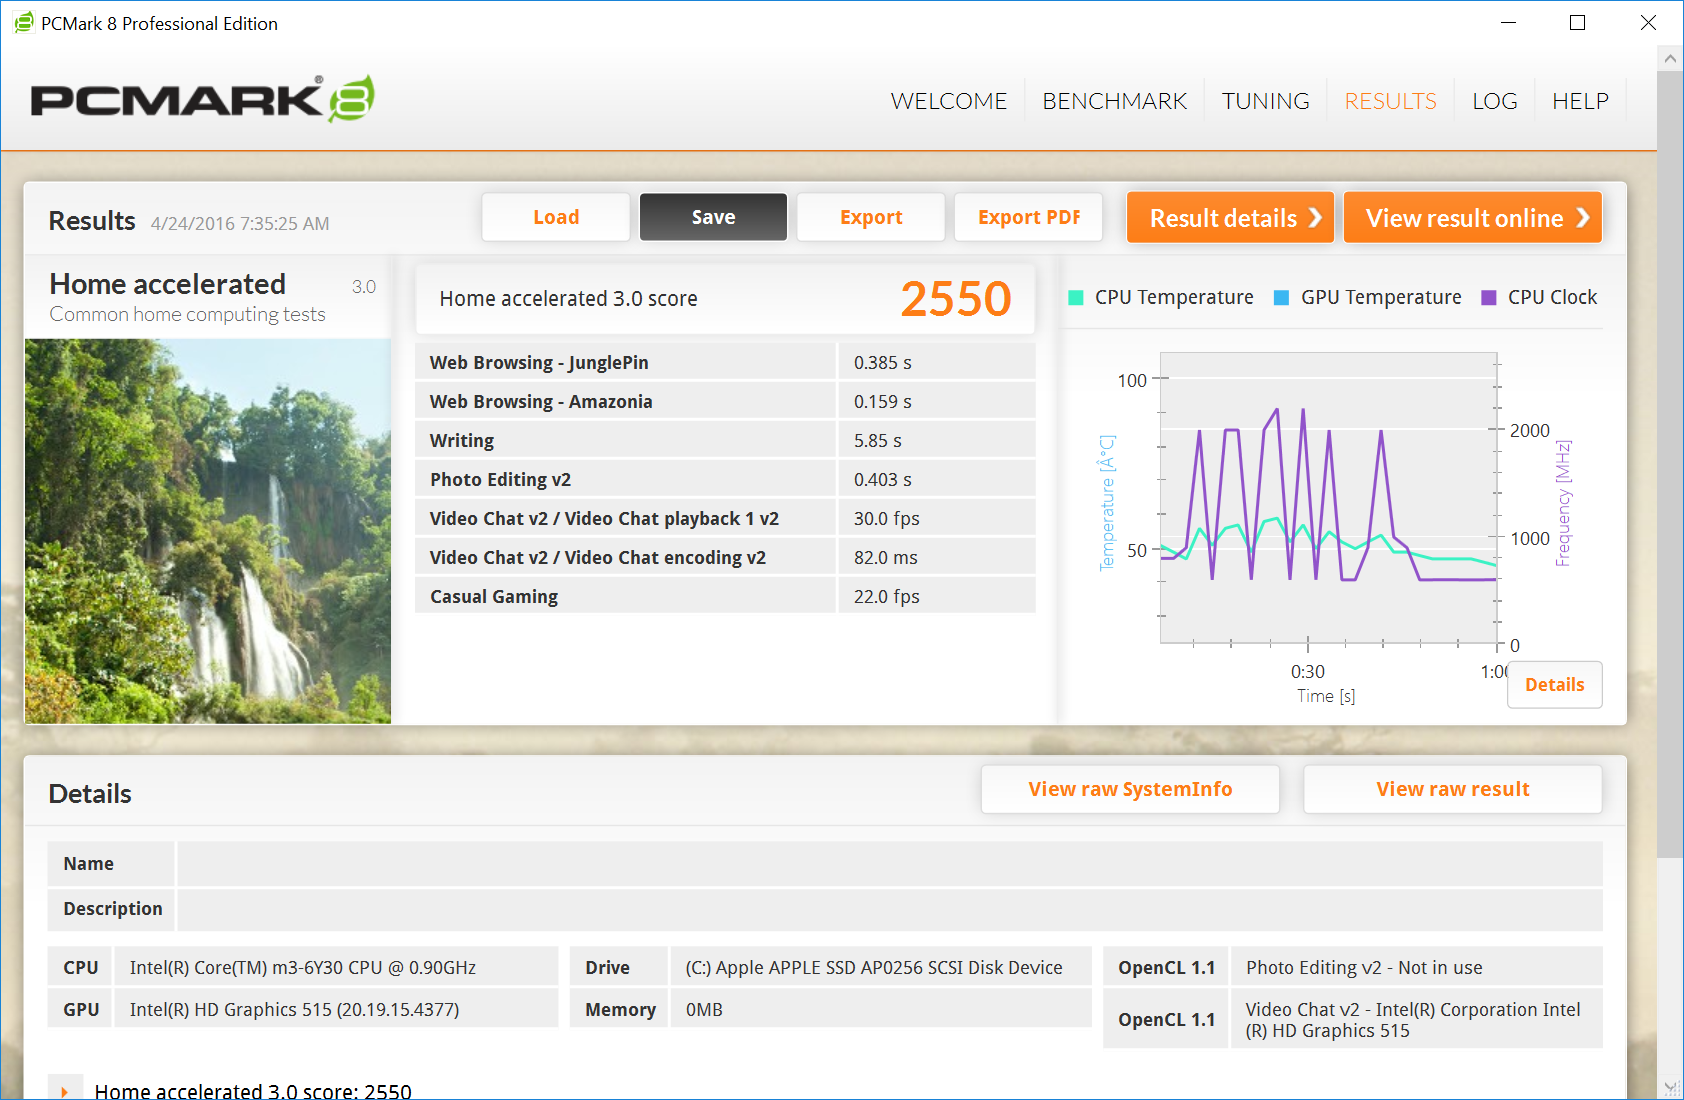Select the Casual Gaming row
Image resolution: width=1684 pixels, height=1100 pixels.
click(x=725, y=596)
